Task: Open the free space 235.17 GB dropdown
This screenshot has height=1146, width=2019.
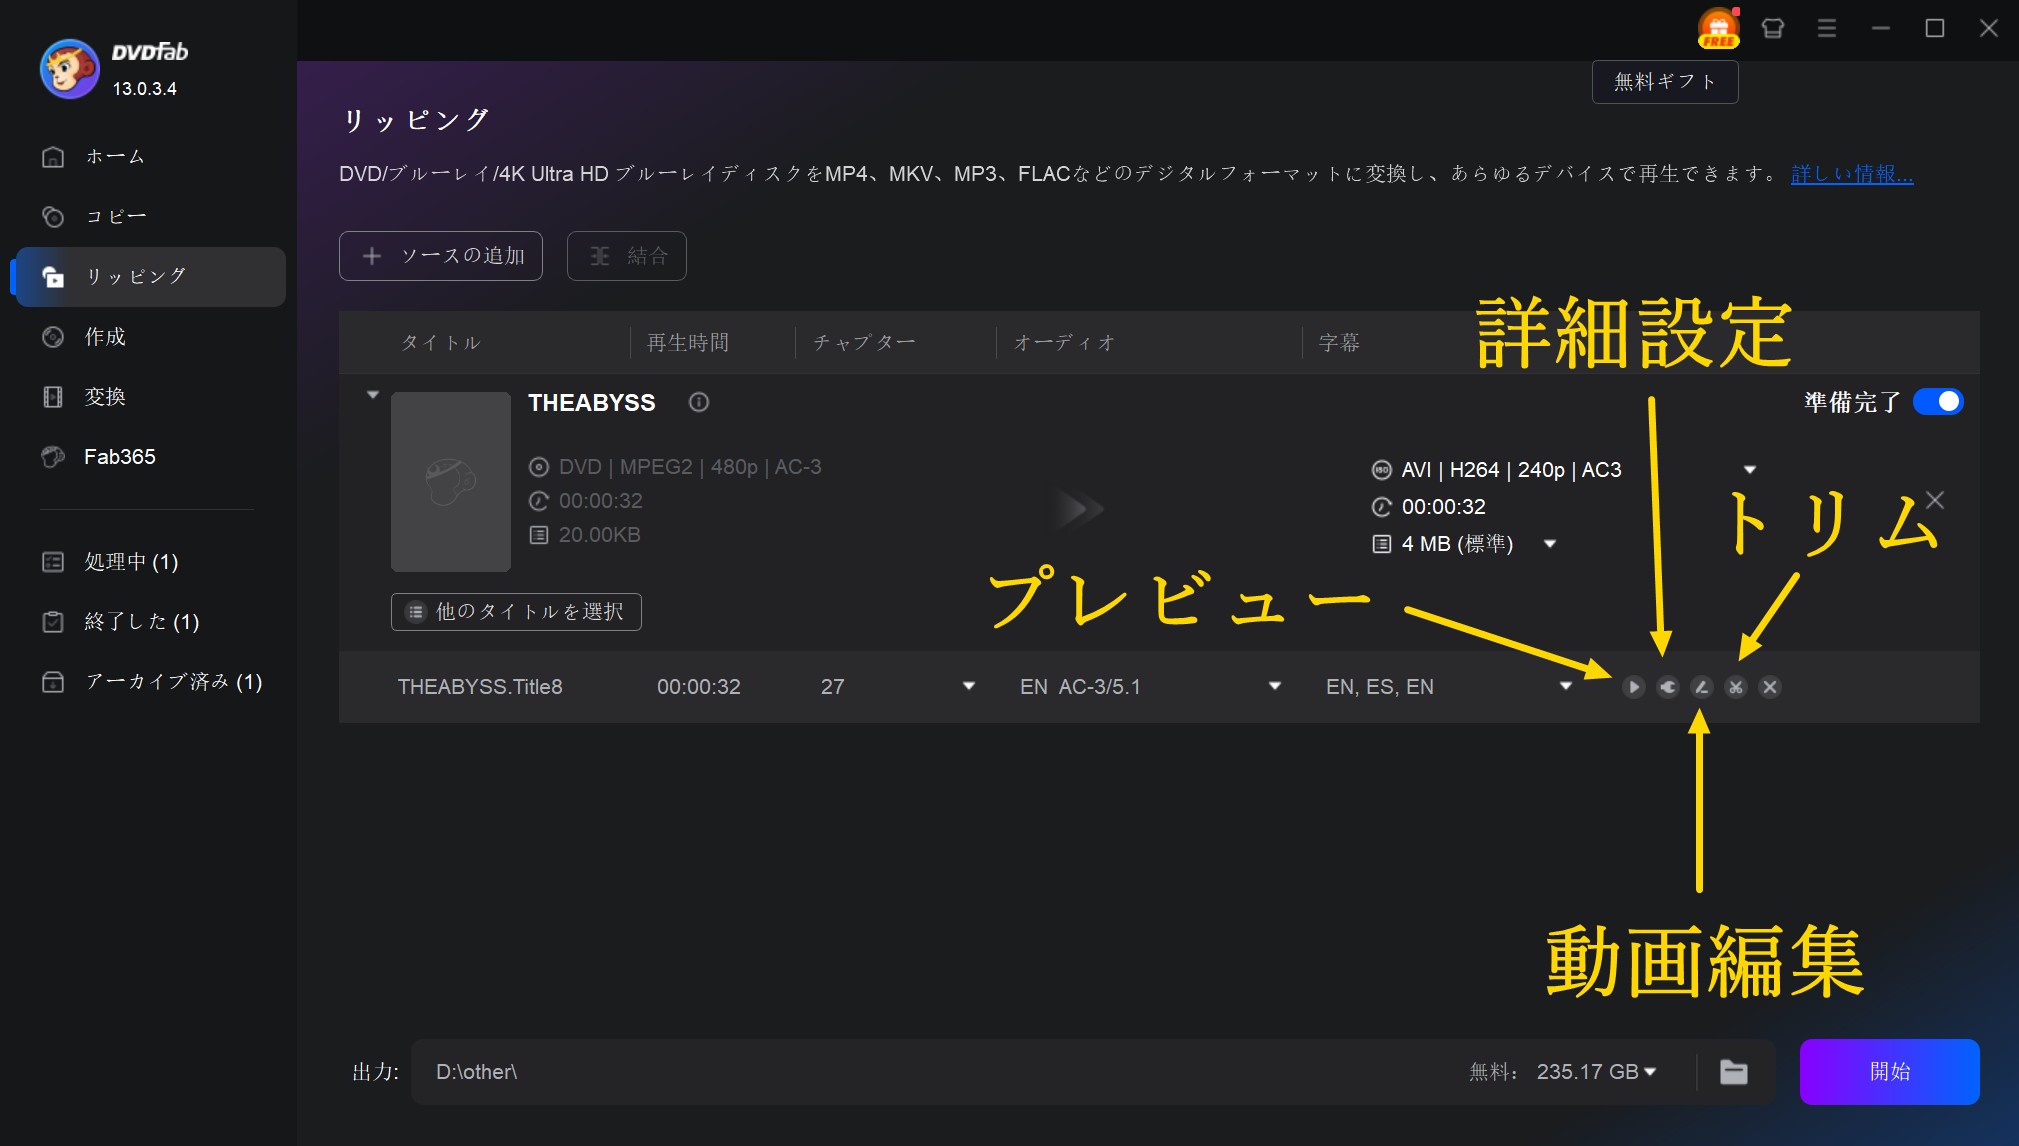Action: 1650,1072
